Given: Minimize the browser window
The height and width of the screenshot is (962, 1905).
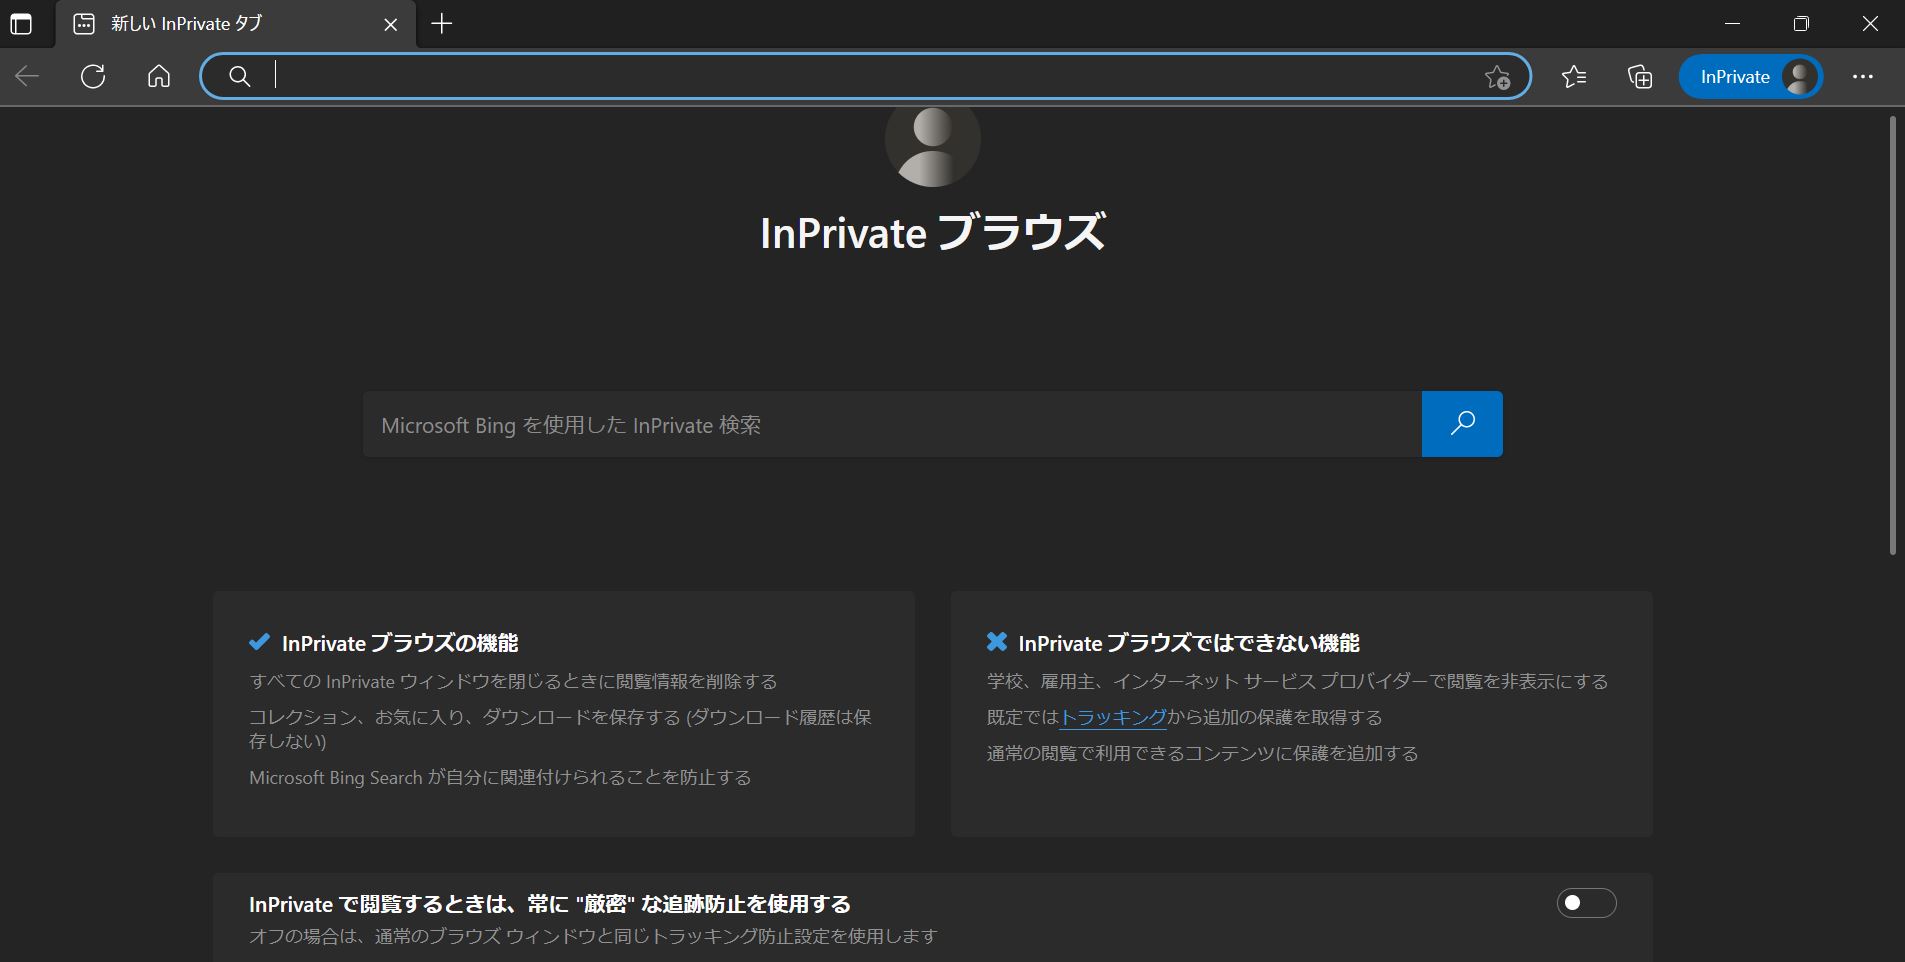Looking at the screenshot, I should (1733, 24).
